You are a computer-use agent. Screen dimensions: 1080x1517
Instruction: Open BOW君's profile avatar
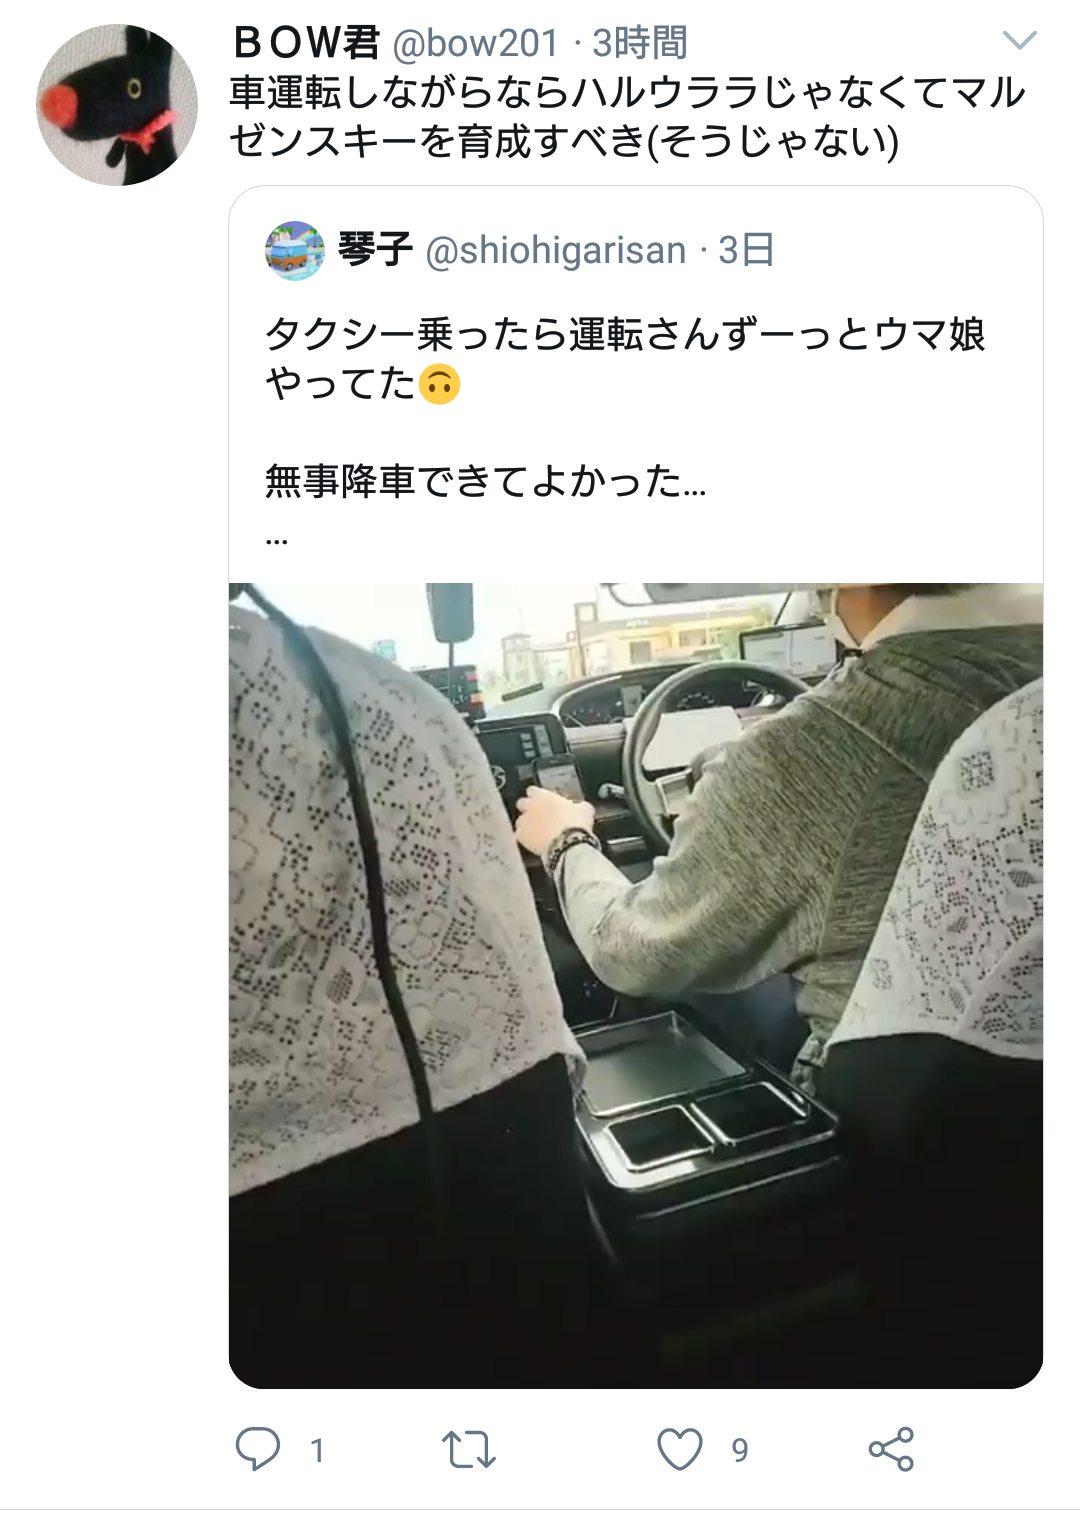click(117, 104)
